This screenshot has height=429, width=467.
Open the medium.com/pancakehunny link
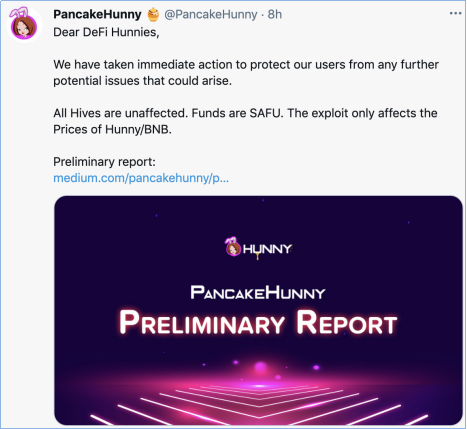pos(141,178)
